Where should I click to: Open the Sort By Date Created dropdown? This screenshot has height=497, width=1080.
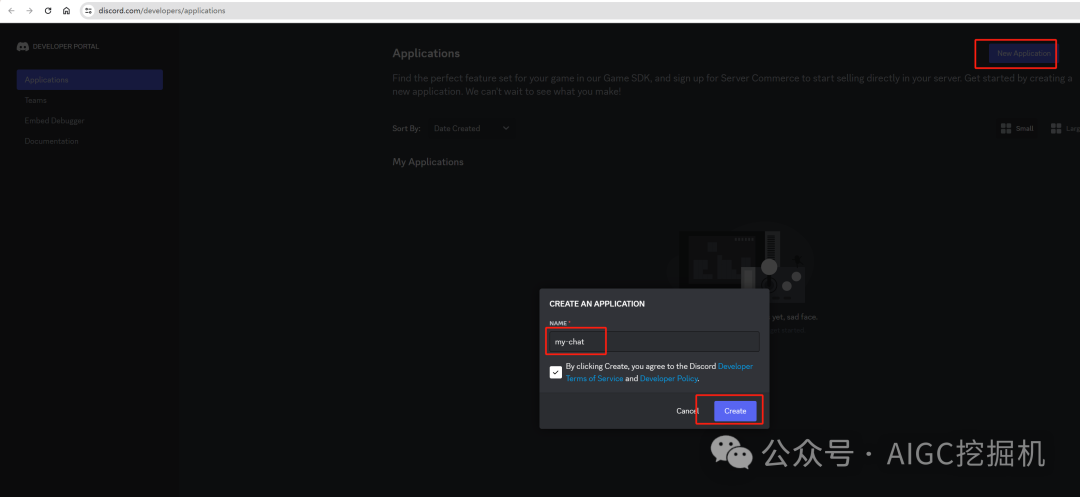(470, 128)
